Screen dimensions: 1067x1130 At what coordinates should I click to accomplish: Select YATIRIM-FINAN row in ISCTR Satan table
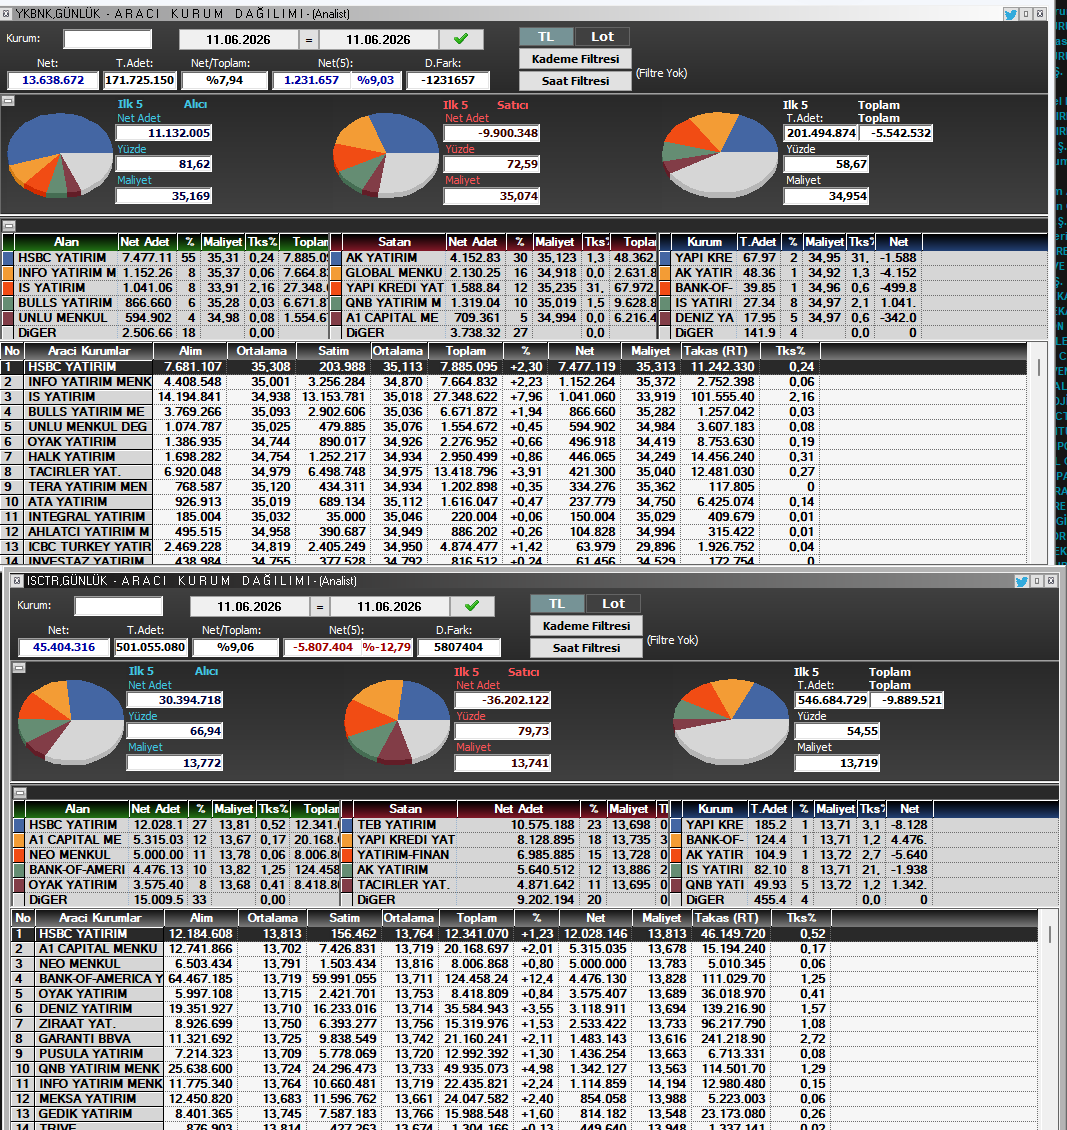click(x=505, y=855)
